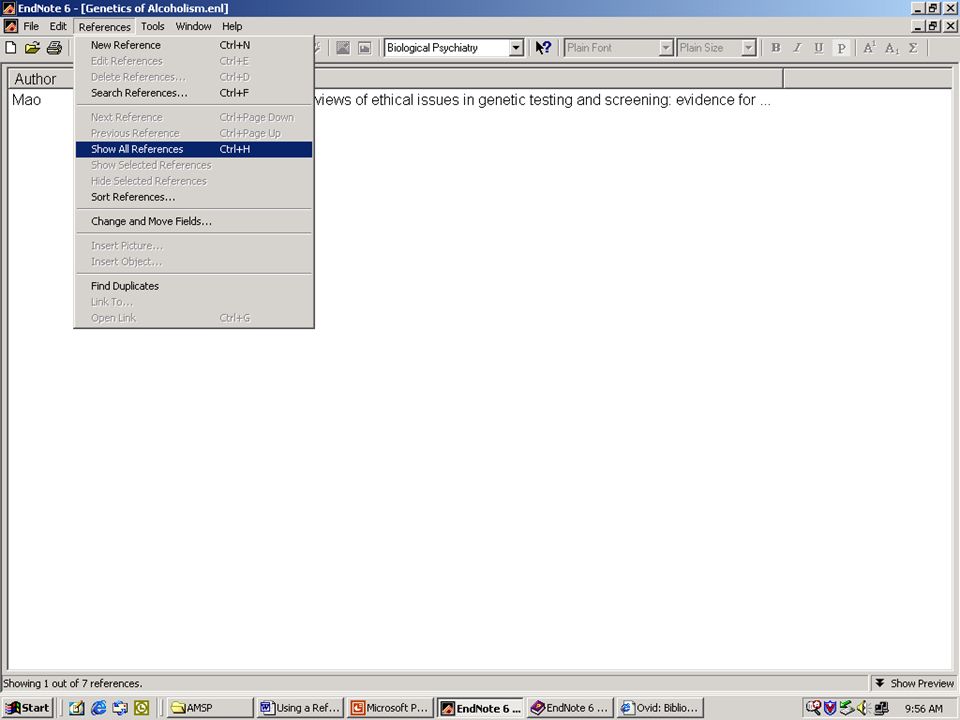Open the File menu

(x=31, y=26)
